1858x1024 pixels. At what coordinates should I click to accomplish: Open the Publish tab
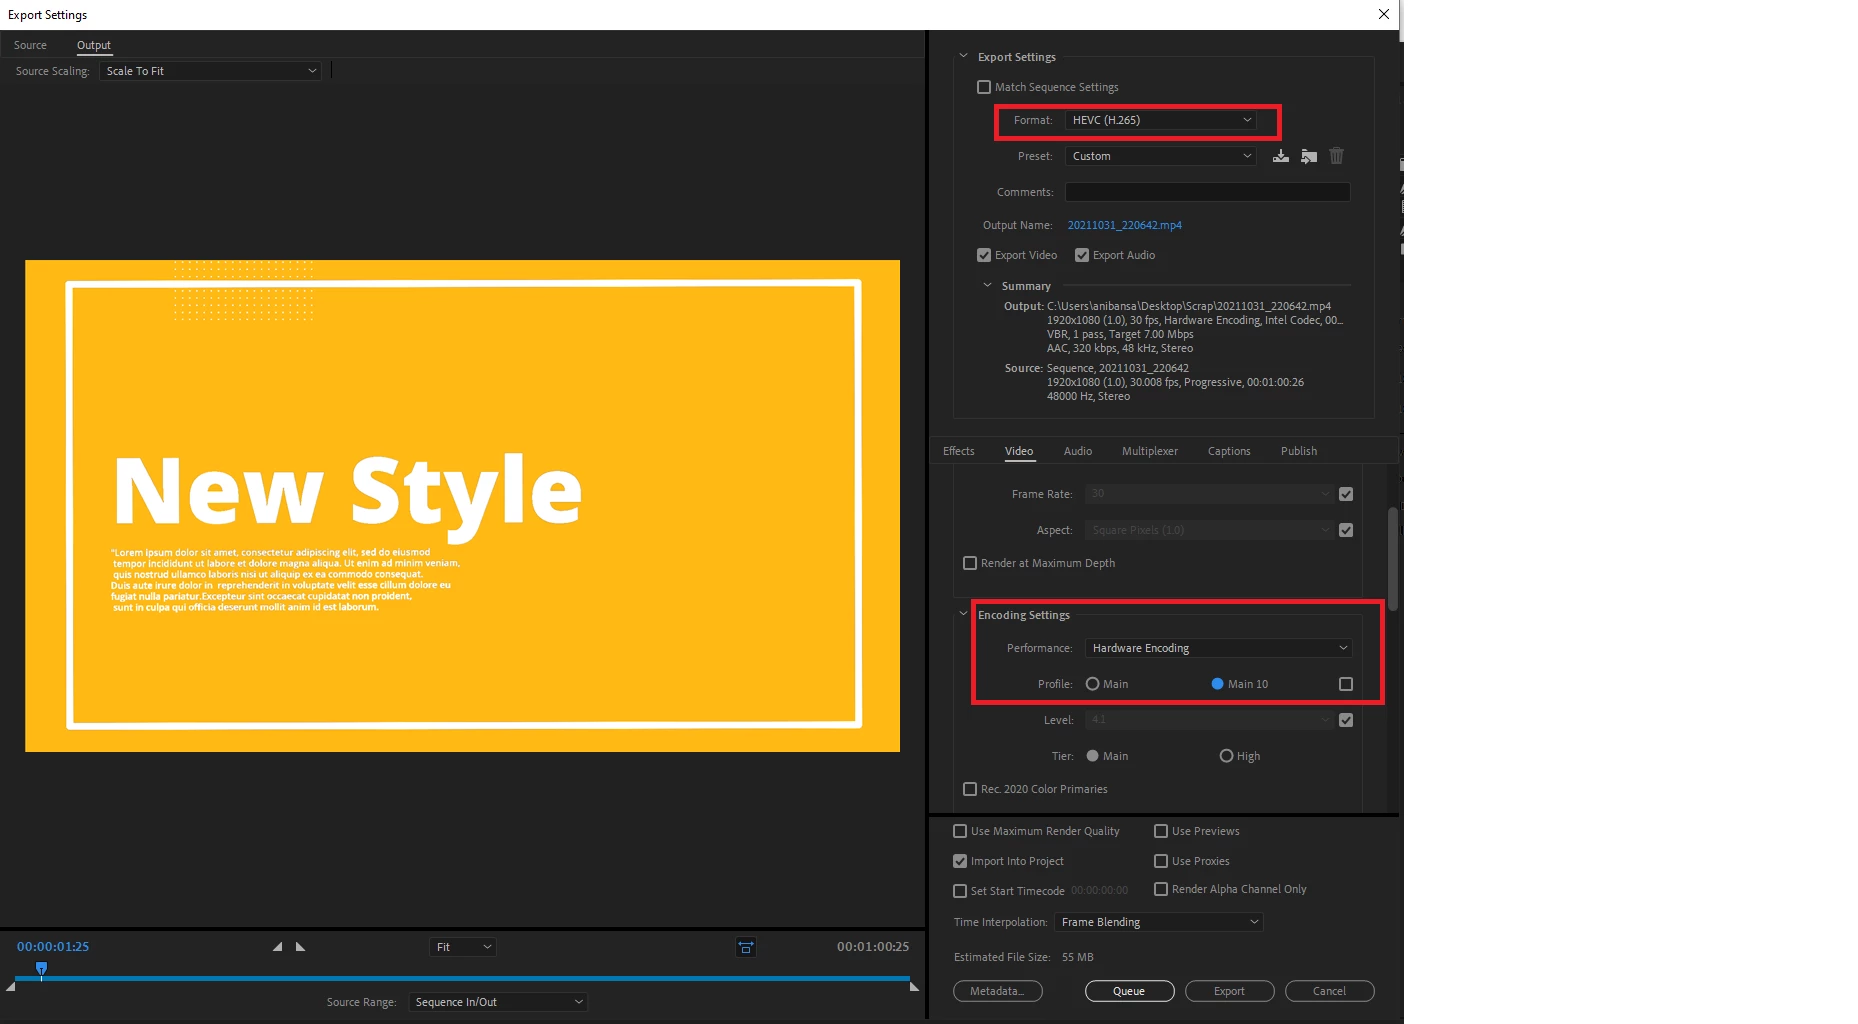pyautogui.click(x=1299, y=451)
